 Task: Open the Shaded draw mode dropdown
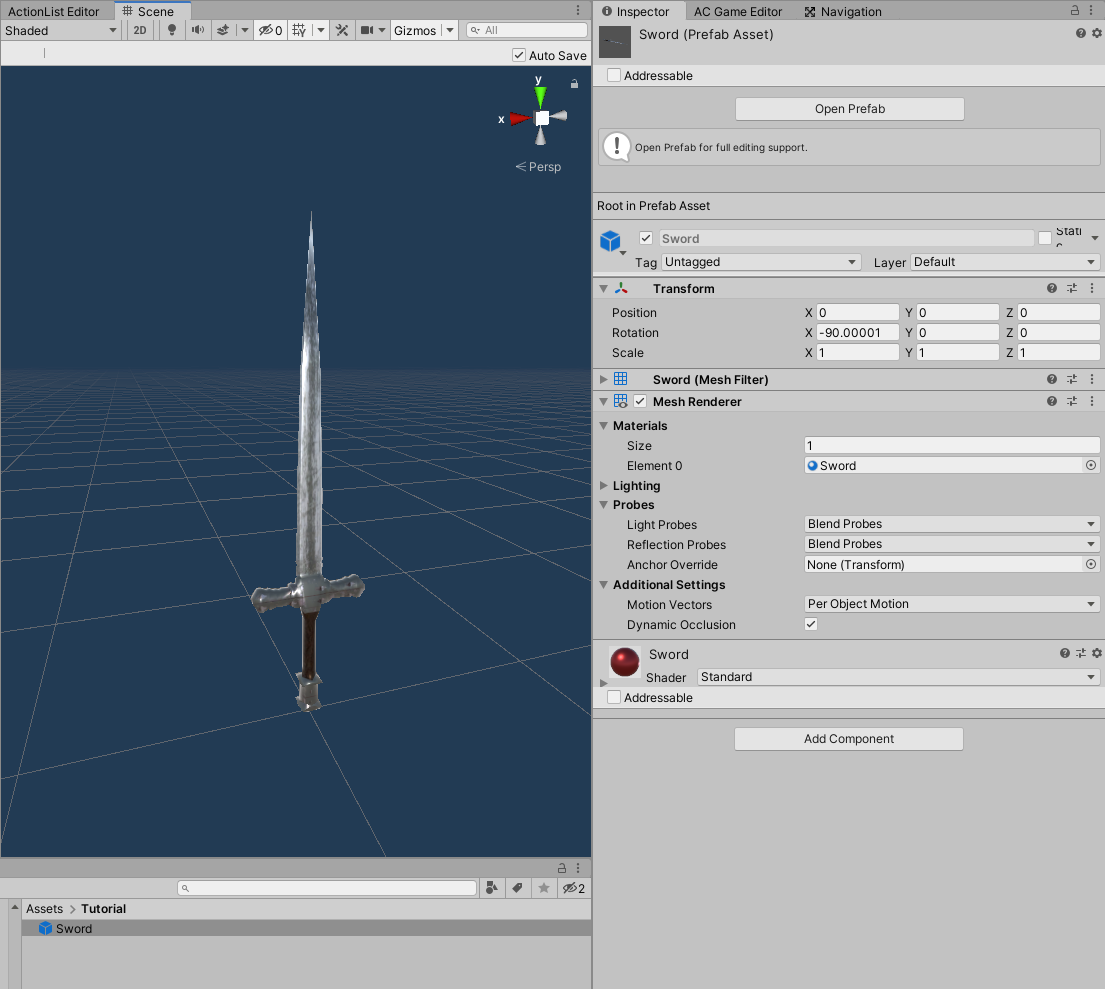tap(61, 30)
